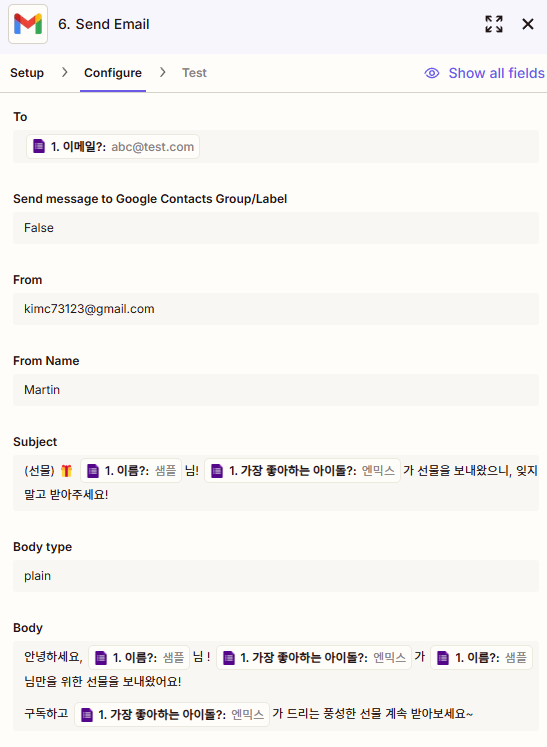Click the From Name Martin field
This screenshot has height=747, width=547.
[x=276, y=390]
